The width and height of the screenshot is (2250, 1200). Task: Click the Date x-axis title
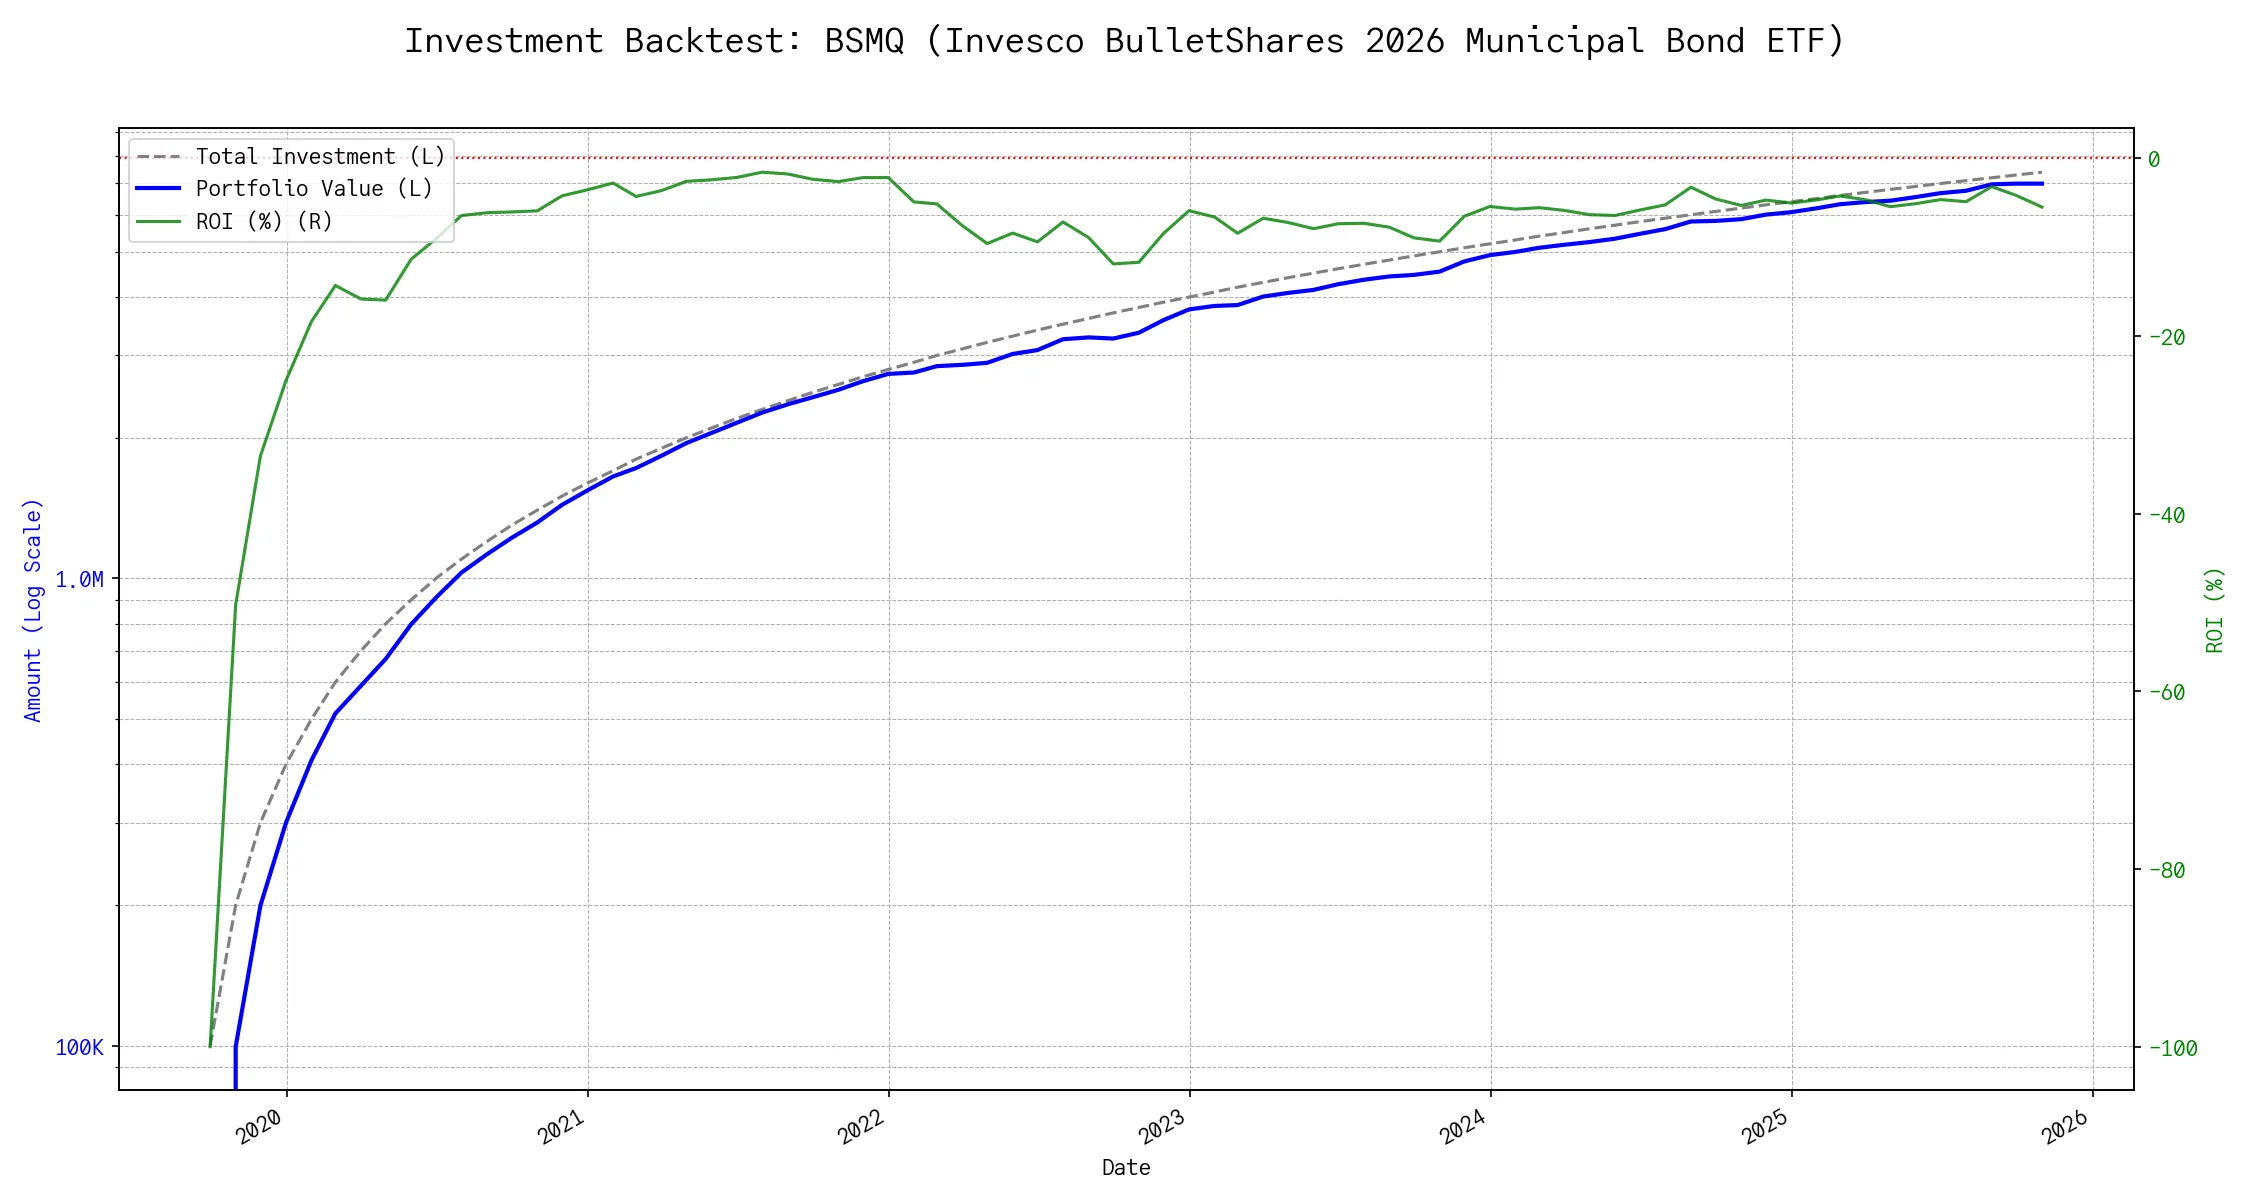click(1126, 1168)
